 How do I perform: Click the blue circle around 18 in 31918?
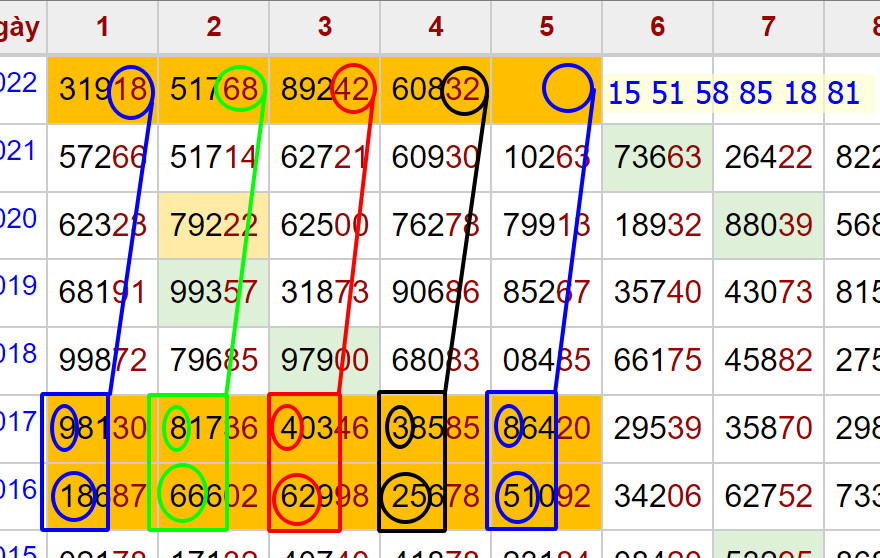131,92
